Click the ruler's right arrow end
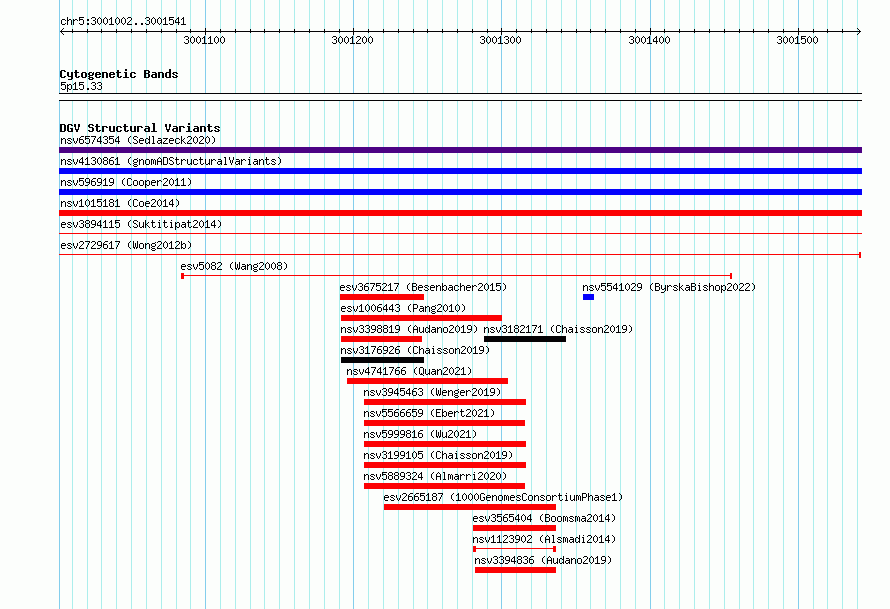890x609 pixels. tap(859, 31)
